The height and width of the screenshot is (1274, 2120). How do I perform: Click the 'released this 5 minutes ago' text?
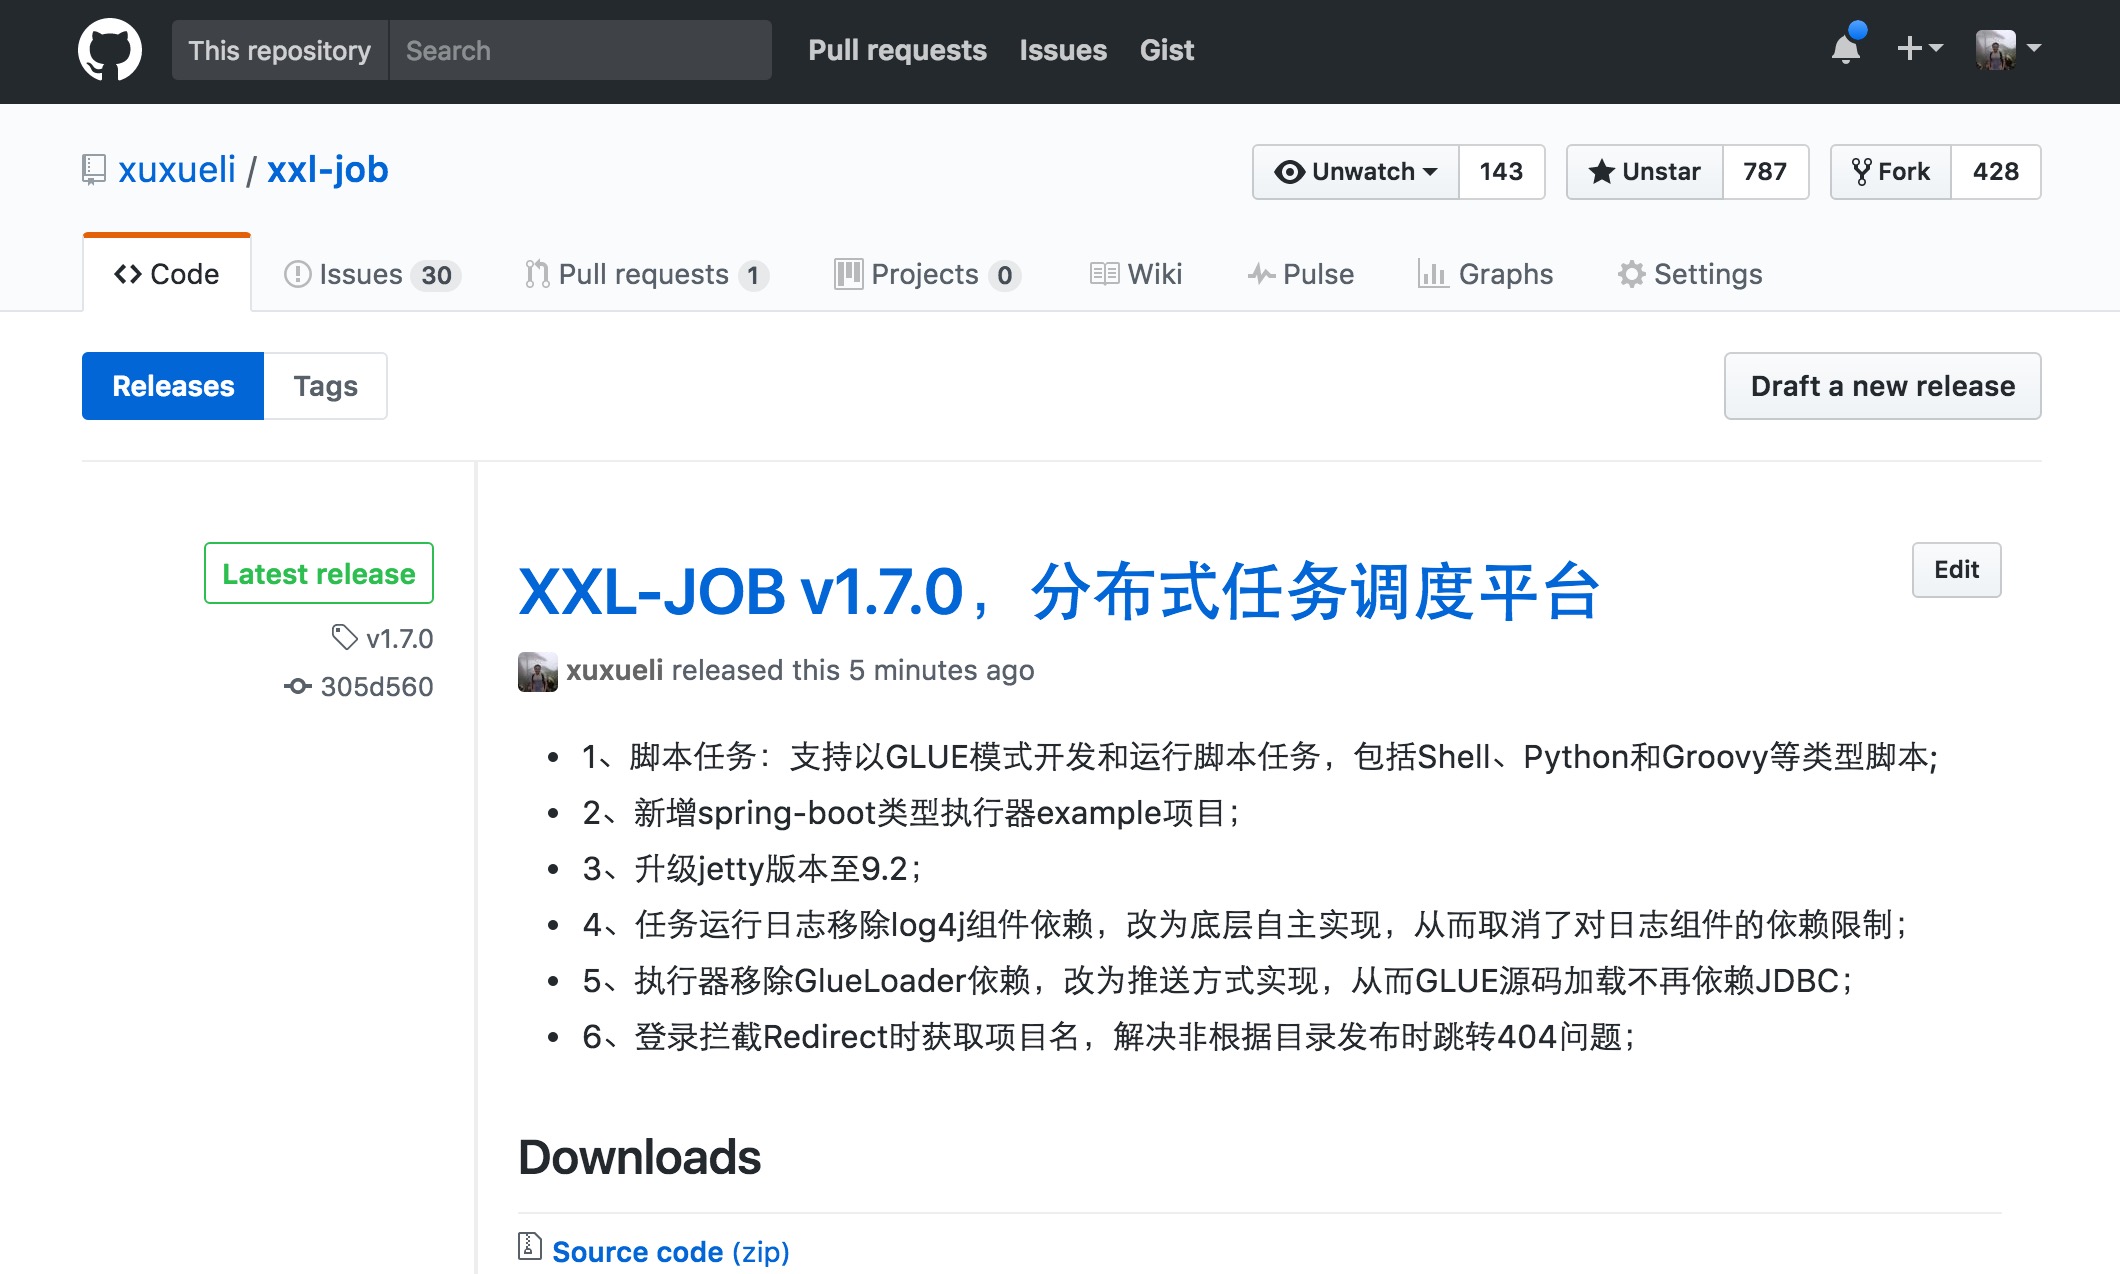853,670
